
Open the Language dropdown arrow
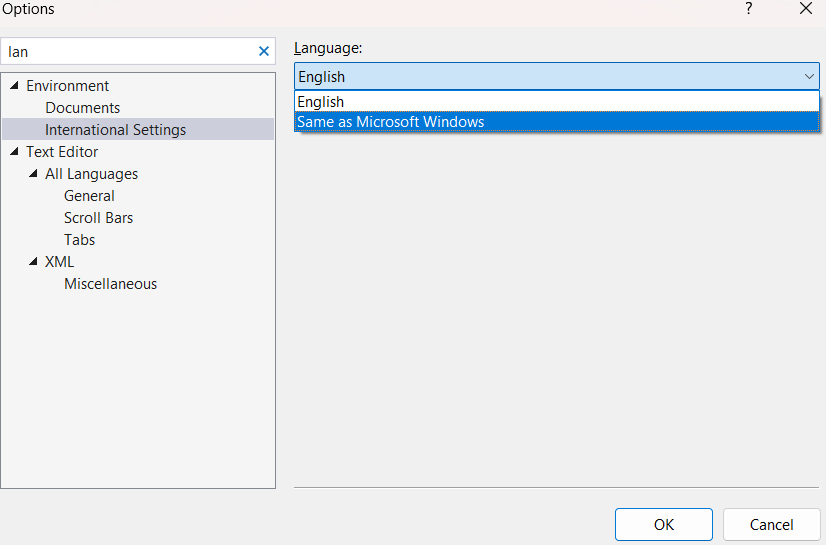[809, 77]
